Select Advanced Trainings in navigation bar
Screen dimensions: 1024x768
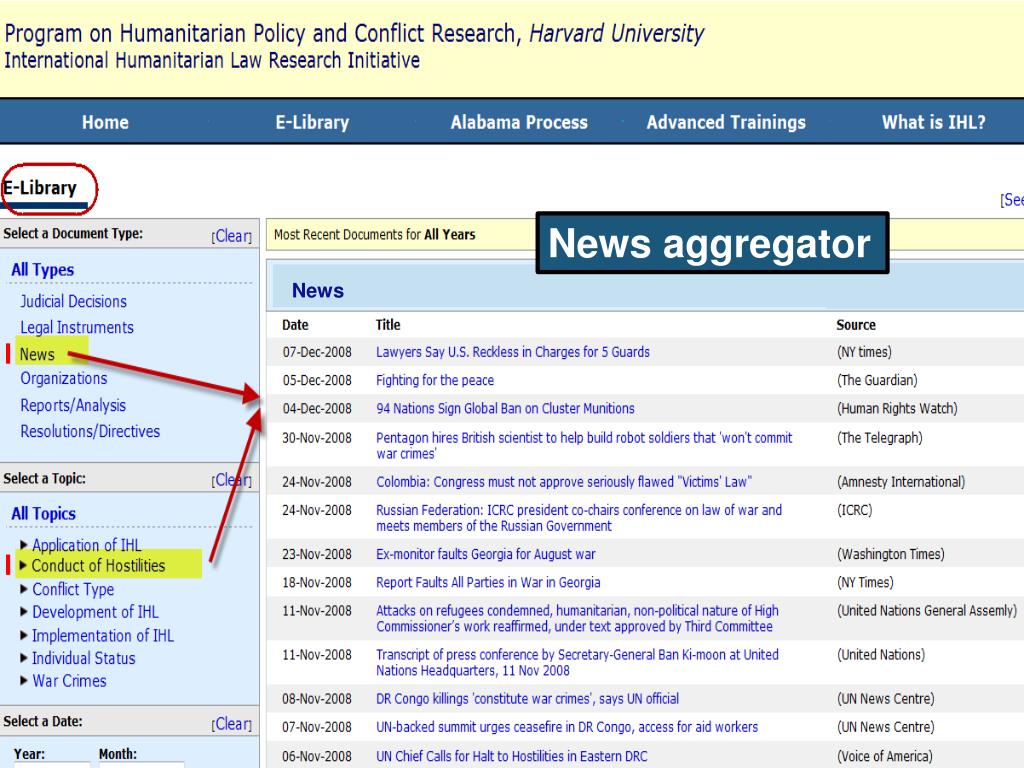726,123
